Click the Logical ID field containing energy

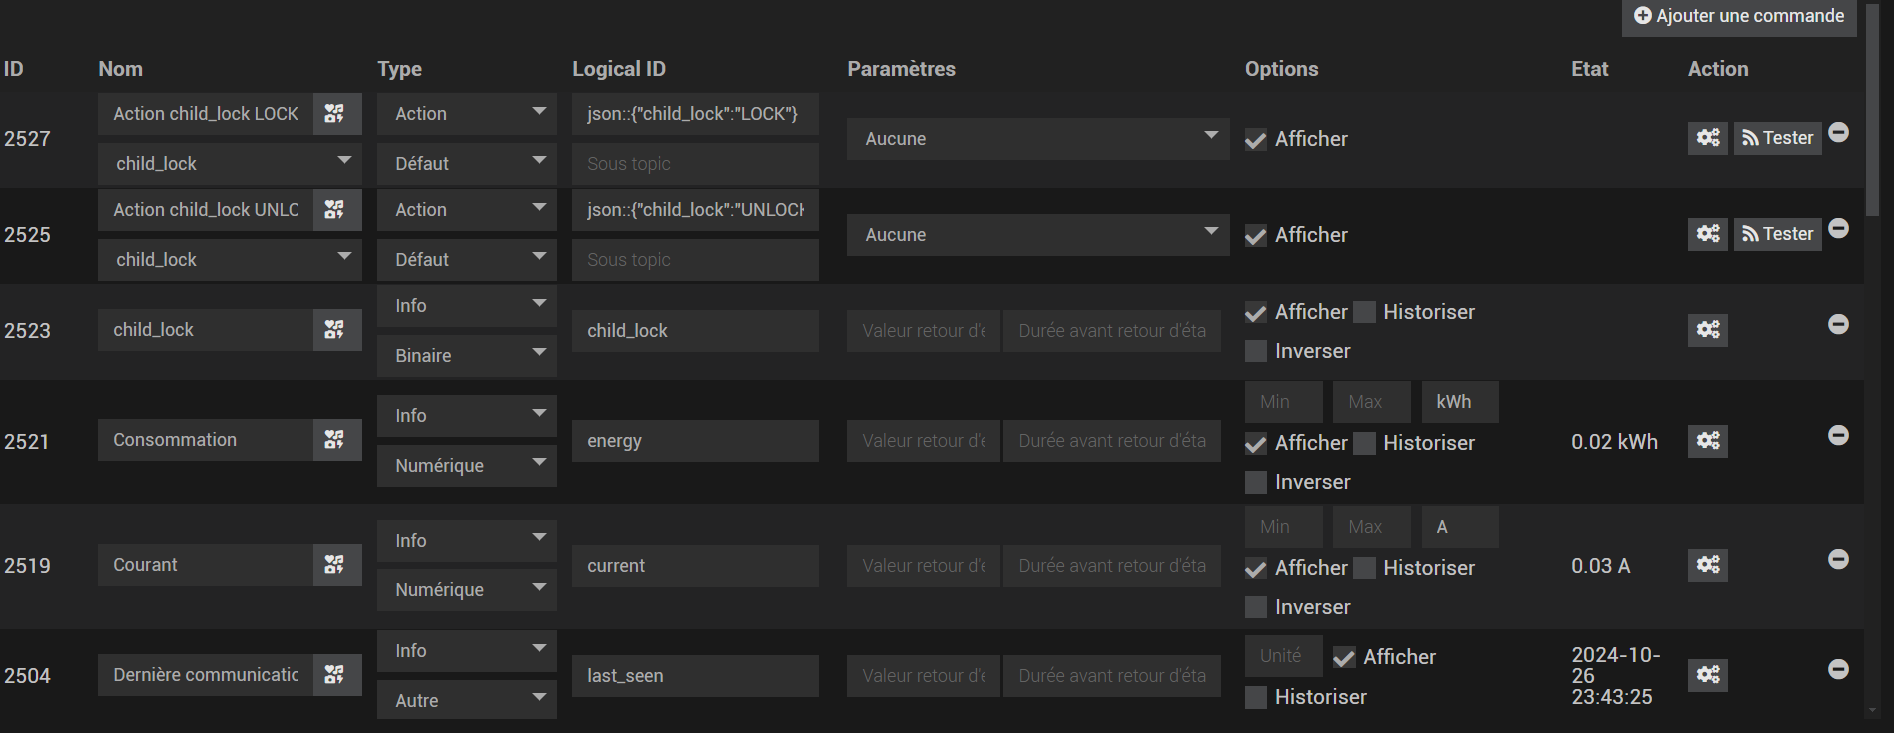[x=695, y=441]
